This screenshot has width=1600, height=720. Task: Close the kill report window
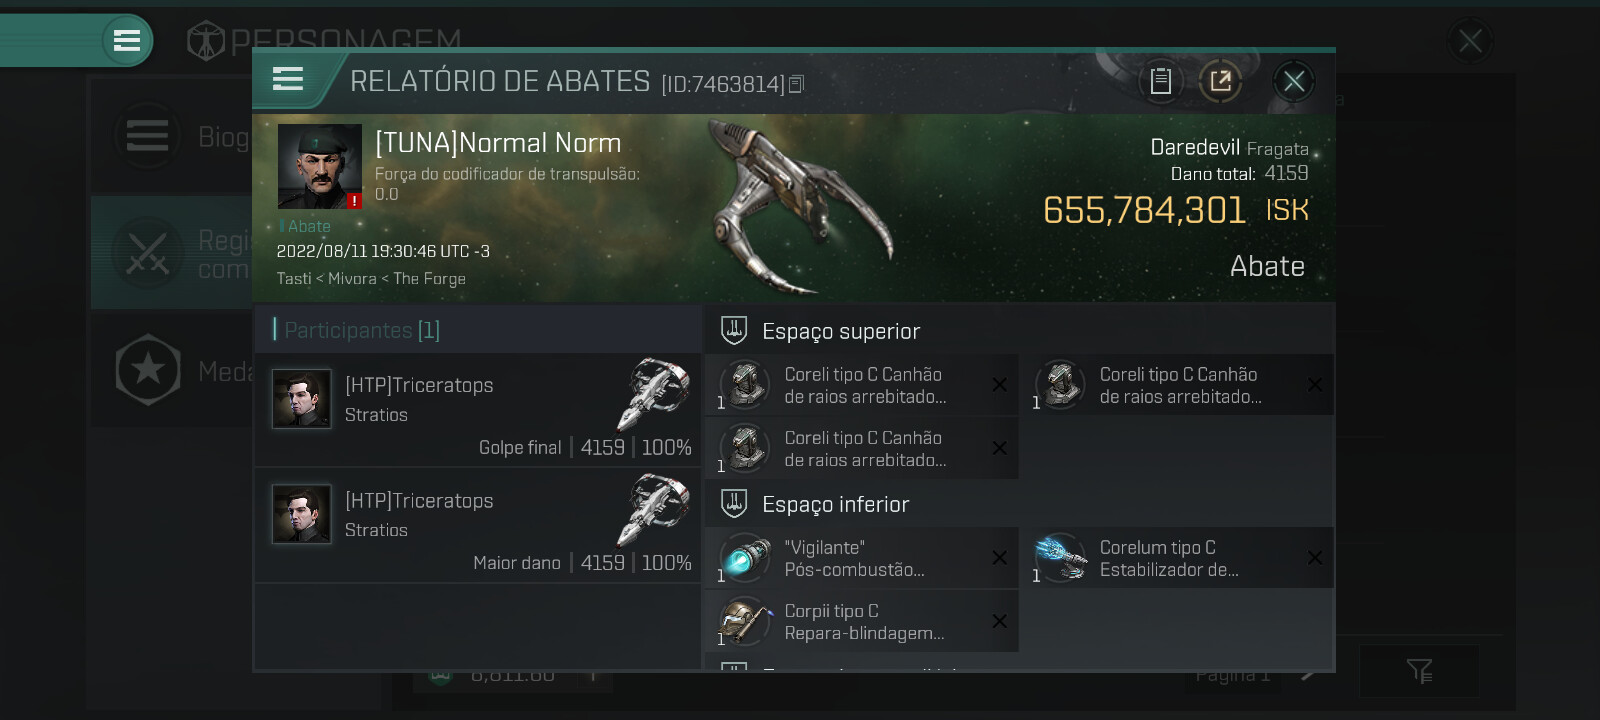(1293, 81)
